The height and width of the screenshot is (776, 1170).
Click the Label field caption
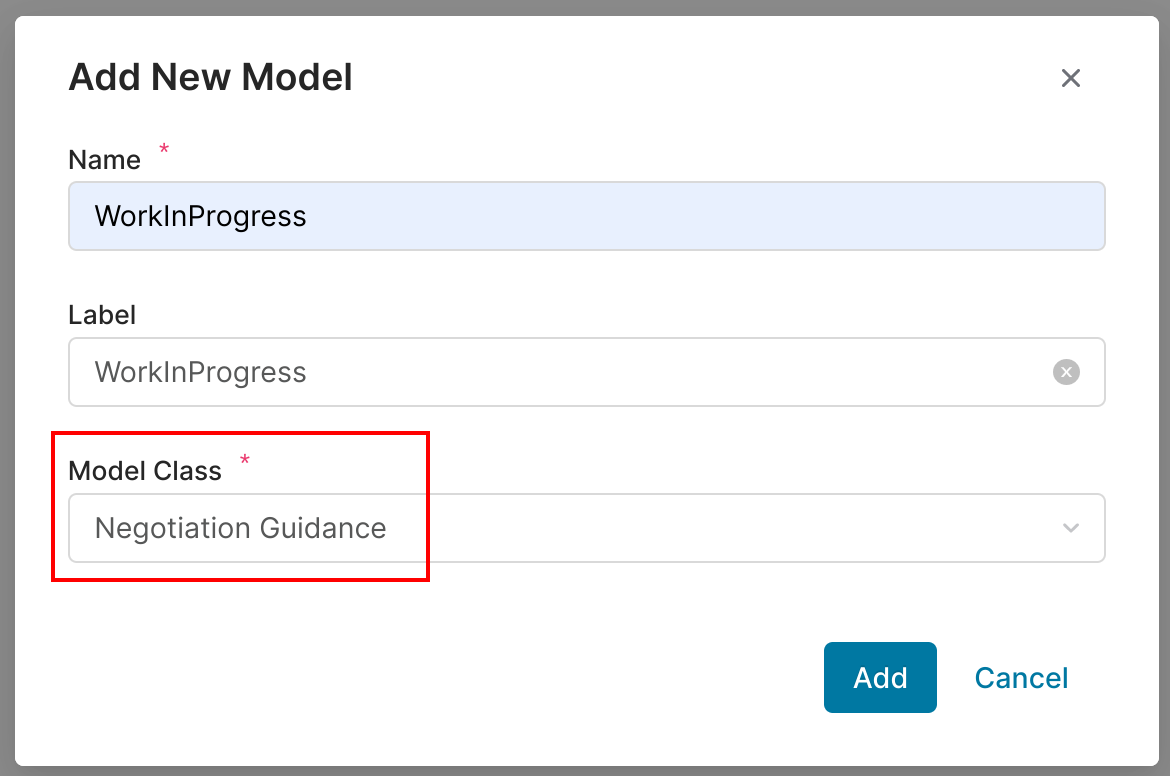tap(101, 315)
